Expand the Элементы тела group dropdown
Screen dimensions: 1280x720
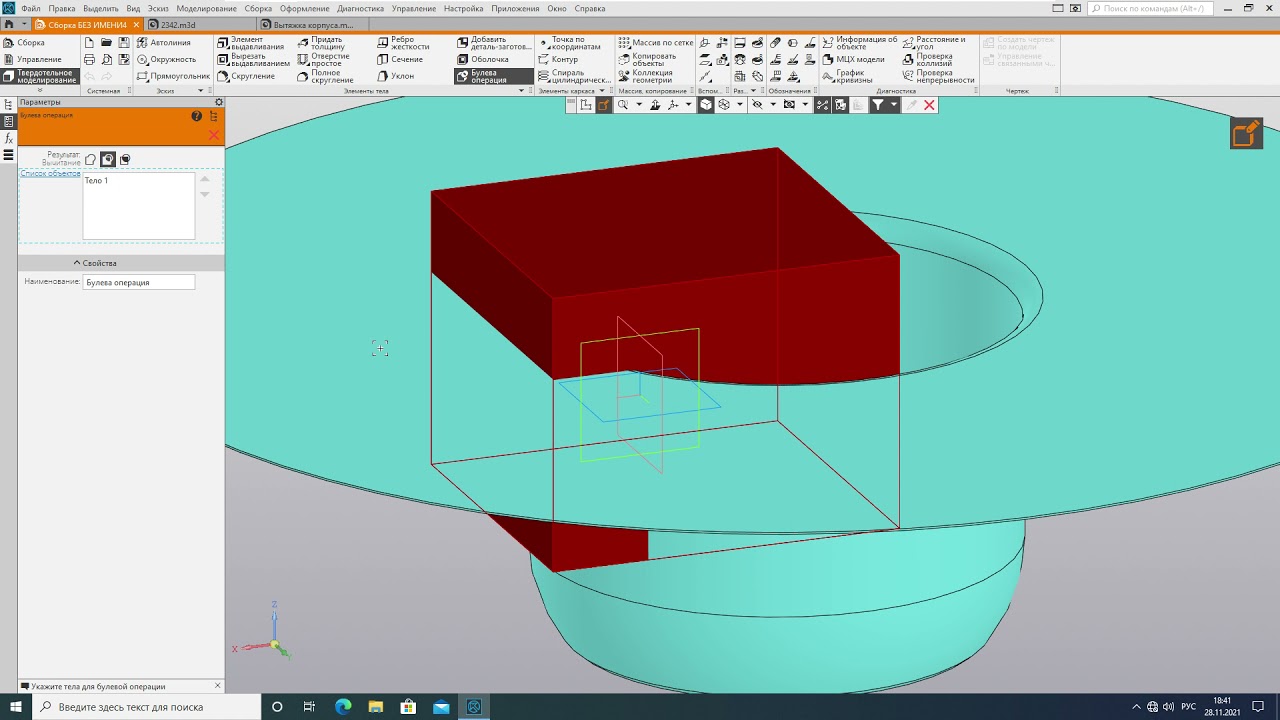pyautogui.click(x=521, y=91)
